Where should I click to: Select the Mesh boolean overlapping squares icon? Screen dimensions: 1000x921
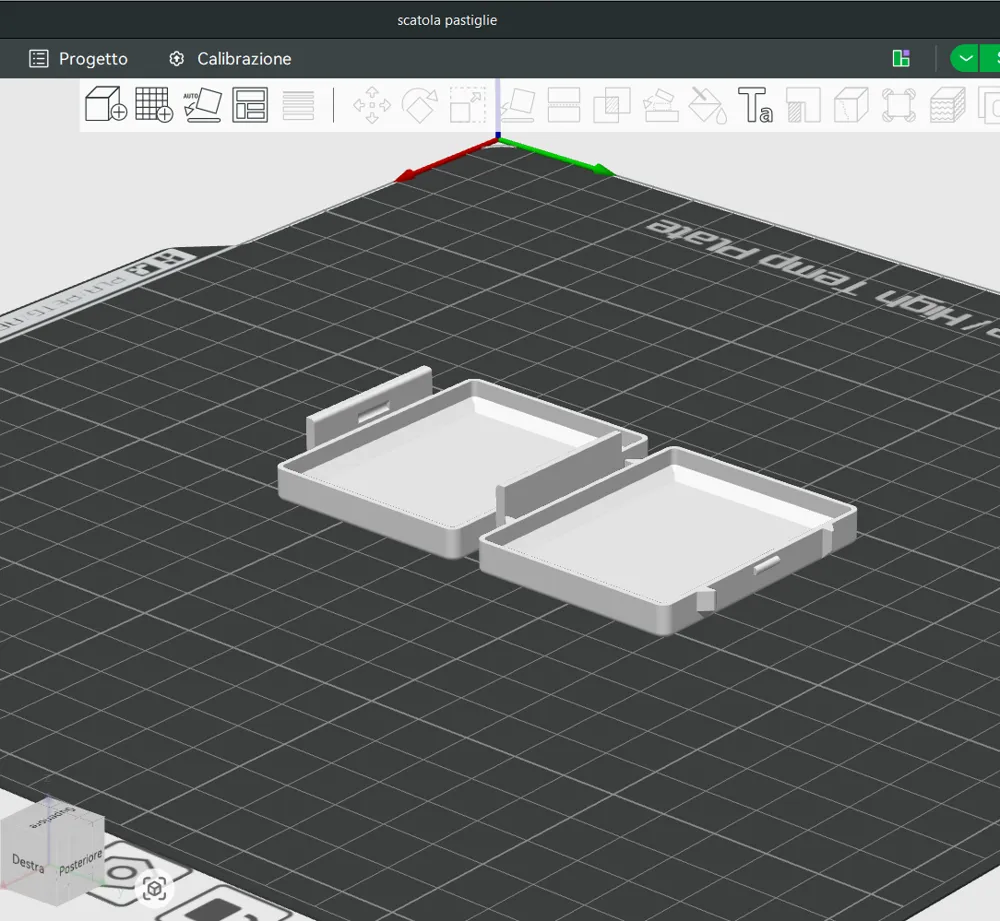pyautogui.click(x=612, y=105)
